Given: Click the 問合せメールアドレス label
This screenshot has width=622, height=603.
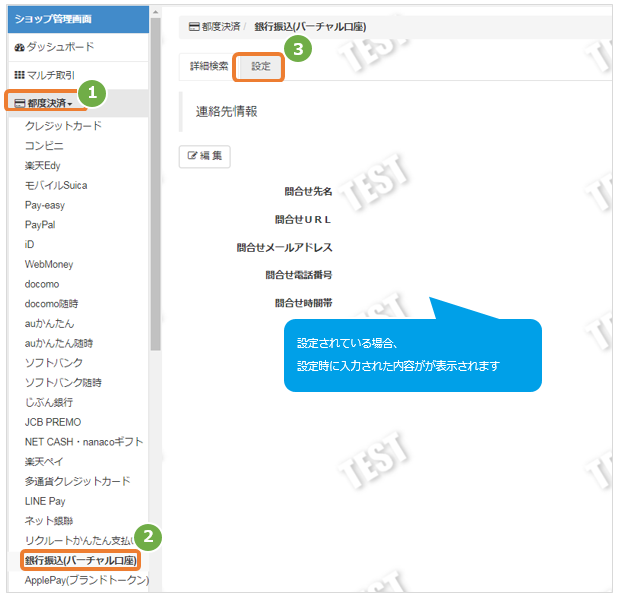Looking at the screenshot, I should click(284, 248).
